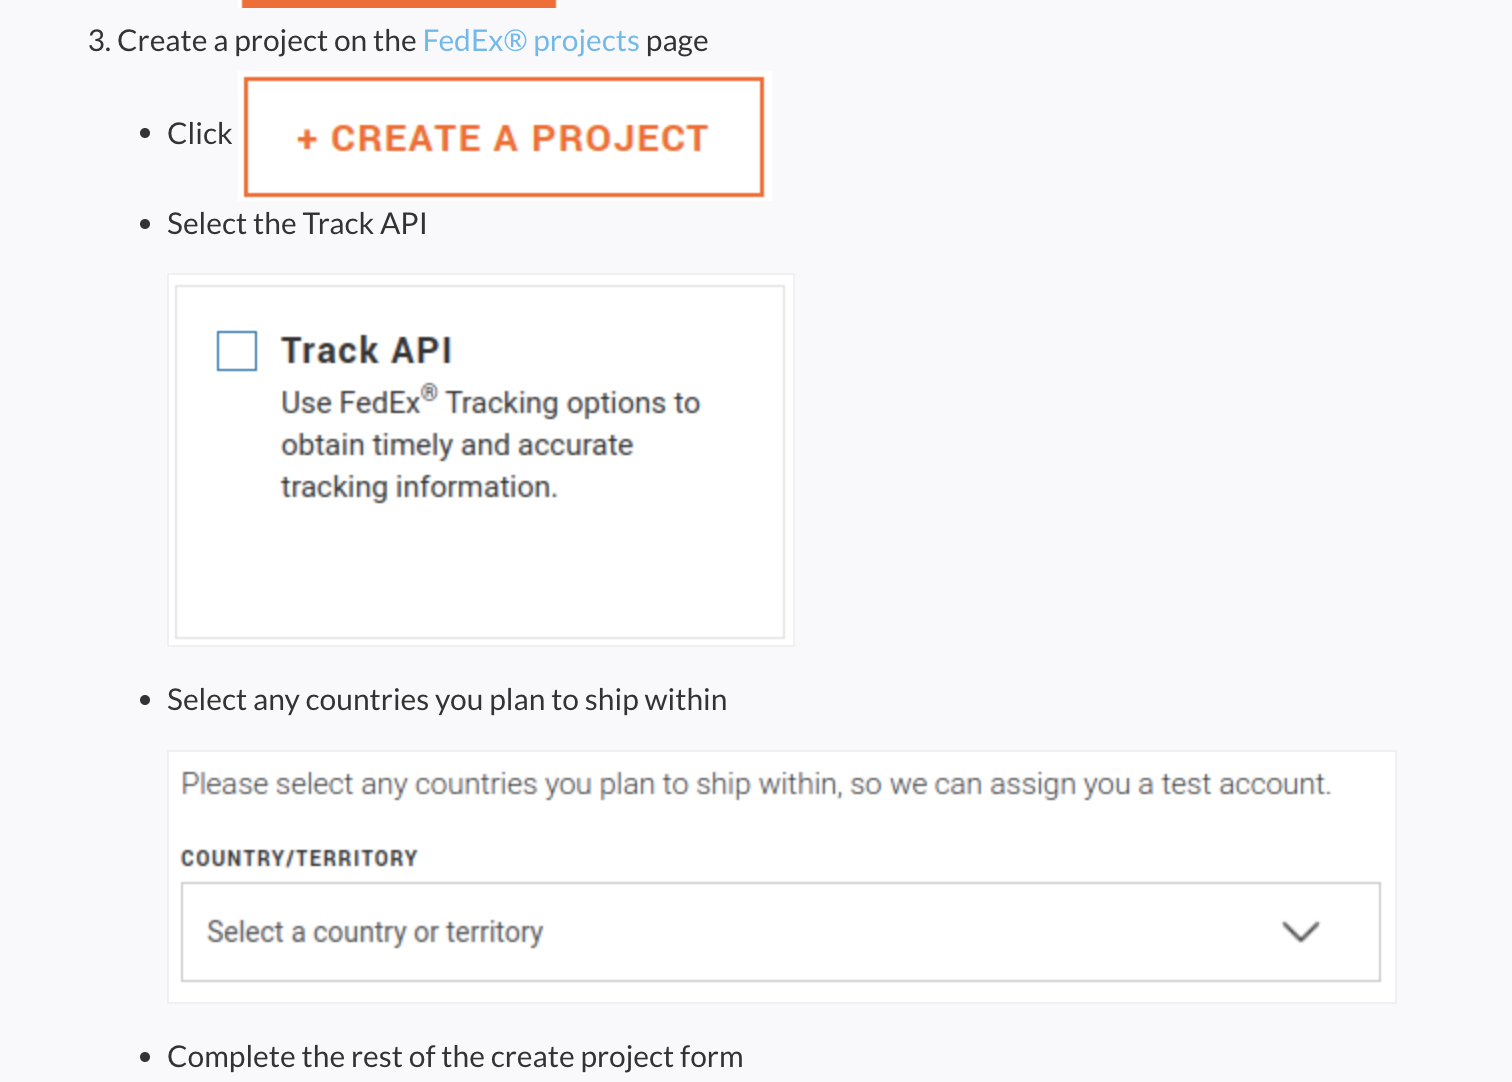
Task: Click 'Complete the rest of the create project form'
Action: (x=455, y=1057)
